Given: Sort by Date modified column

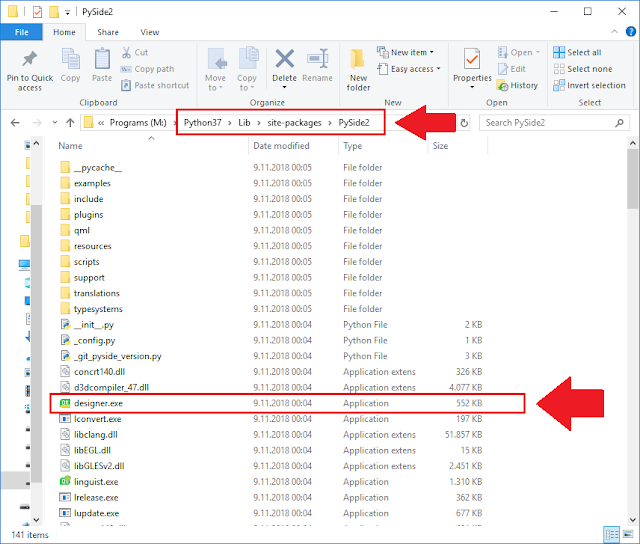Looking at the screenshot, I should (281, 146).
